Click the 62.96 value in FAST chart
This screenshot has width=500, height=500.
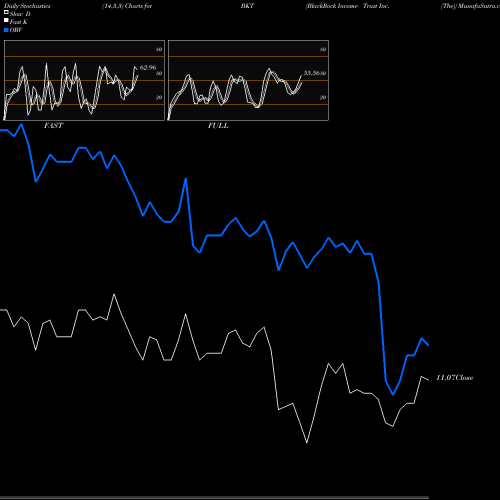tap(148, 68)
